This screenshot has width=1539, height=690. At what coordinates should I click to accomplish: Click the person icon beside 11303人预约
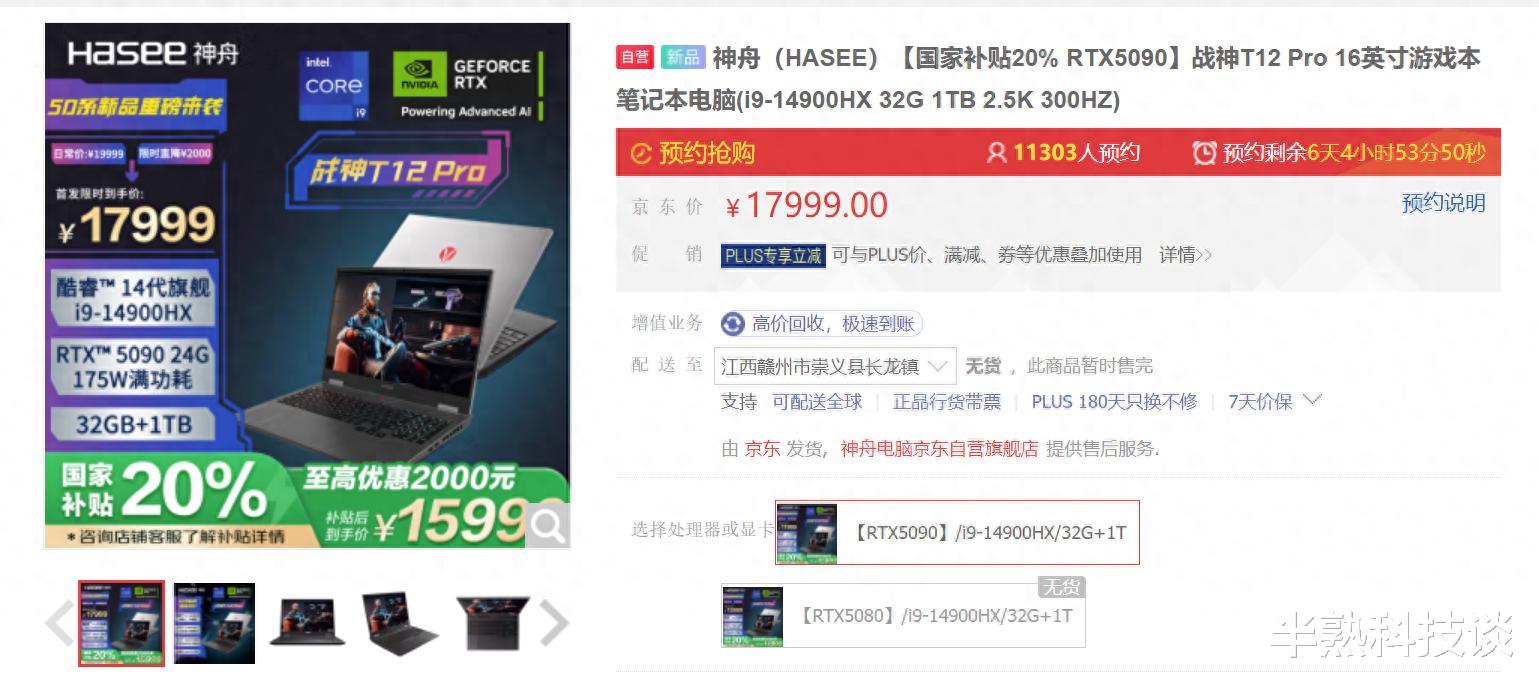(x=996, y=153)
